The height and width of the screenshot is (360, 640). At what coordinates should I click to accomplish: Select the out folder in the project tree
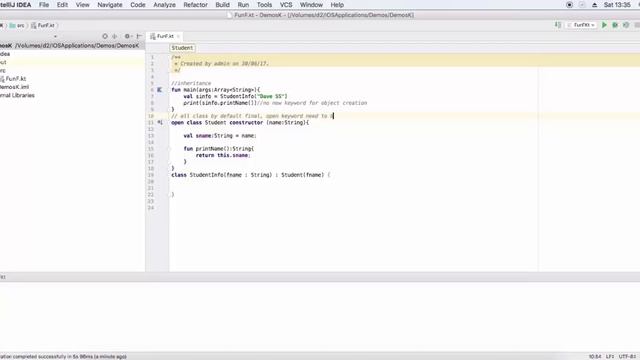(3, 62)
